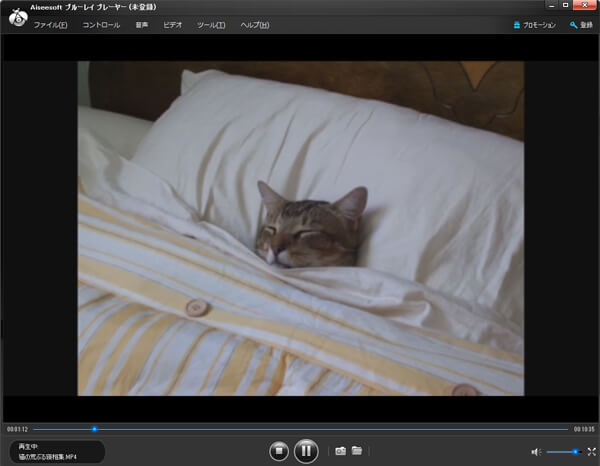Stop the video playback
The width and height of the screenshot is (600, 466).
pyautogui.click(x=279, y=451)
